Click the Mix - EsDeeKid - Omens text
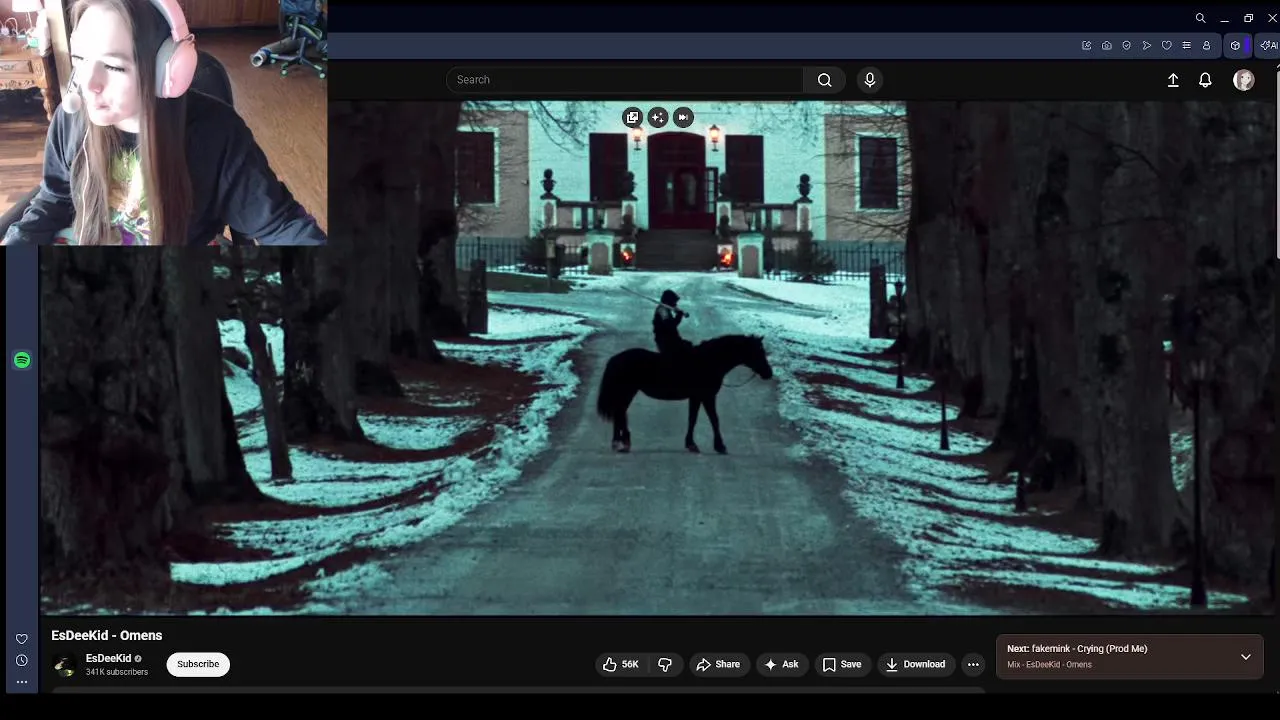The image size is (1280, 720). click(x=1049, y=665)
